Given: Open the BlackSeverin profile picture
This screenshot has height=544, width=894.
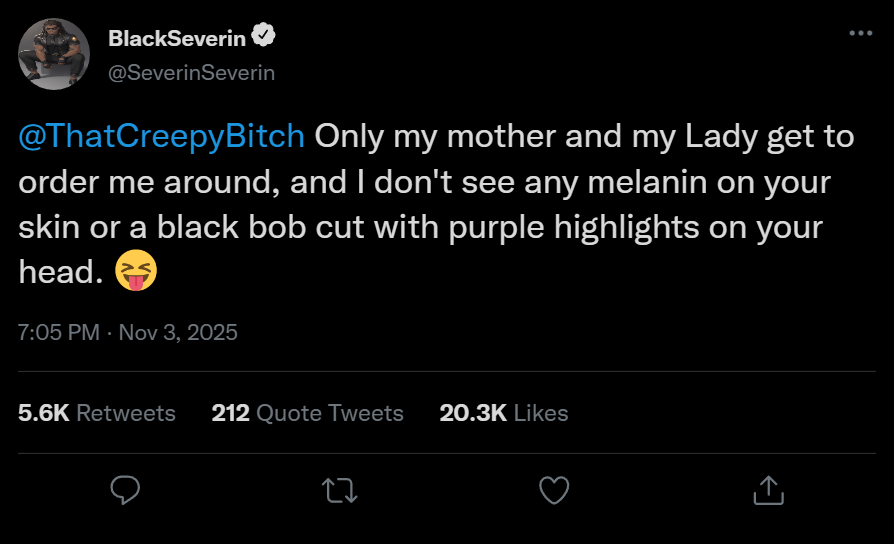Looking at the screenshot, I should click(x=56, y=54).
